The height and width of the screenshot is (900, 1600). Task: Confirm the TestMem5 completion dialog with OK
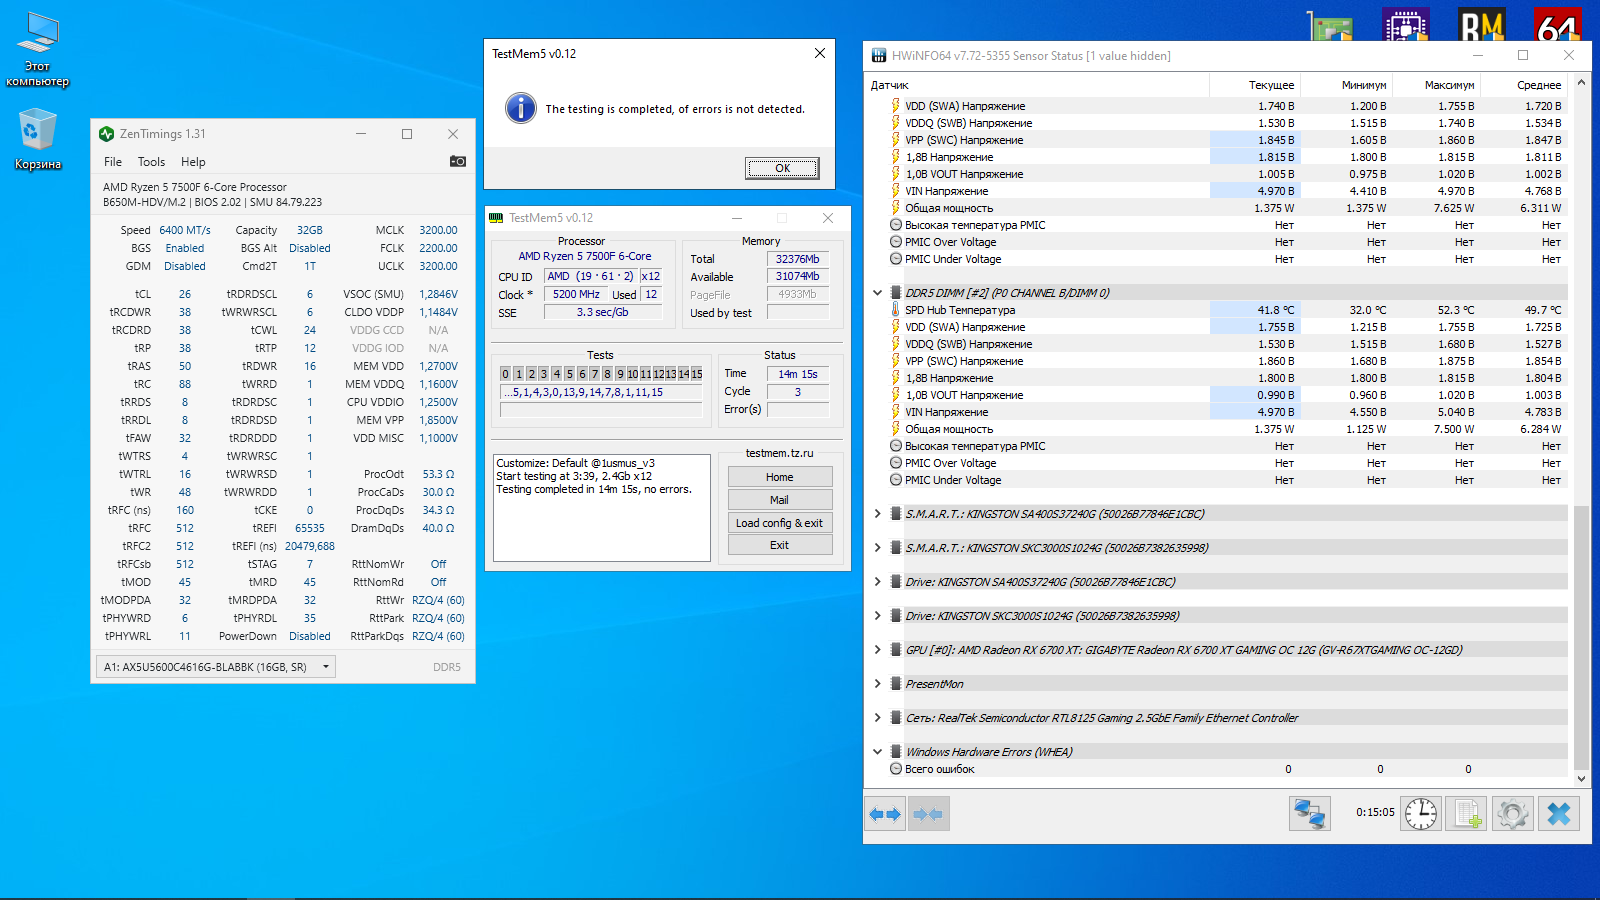[x=782, y=168]
